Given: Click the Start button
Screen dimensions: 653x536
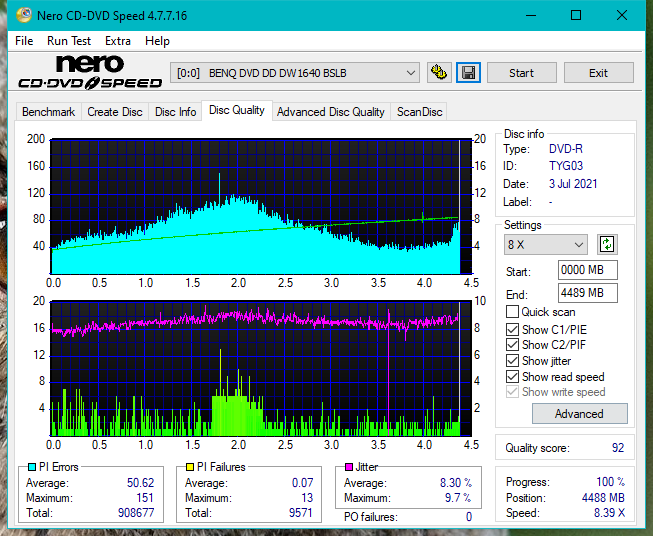Looking at the screenshot, I should point(522,73).
